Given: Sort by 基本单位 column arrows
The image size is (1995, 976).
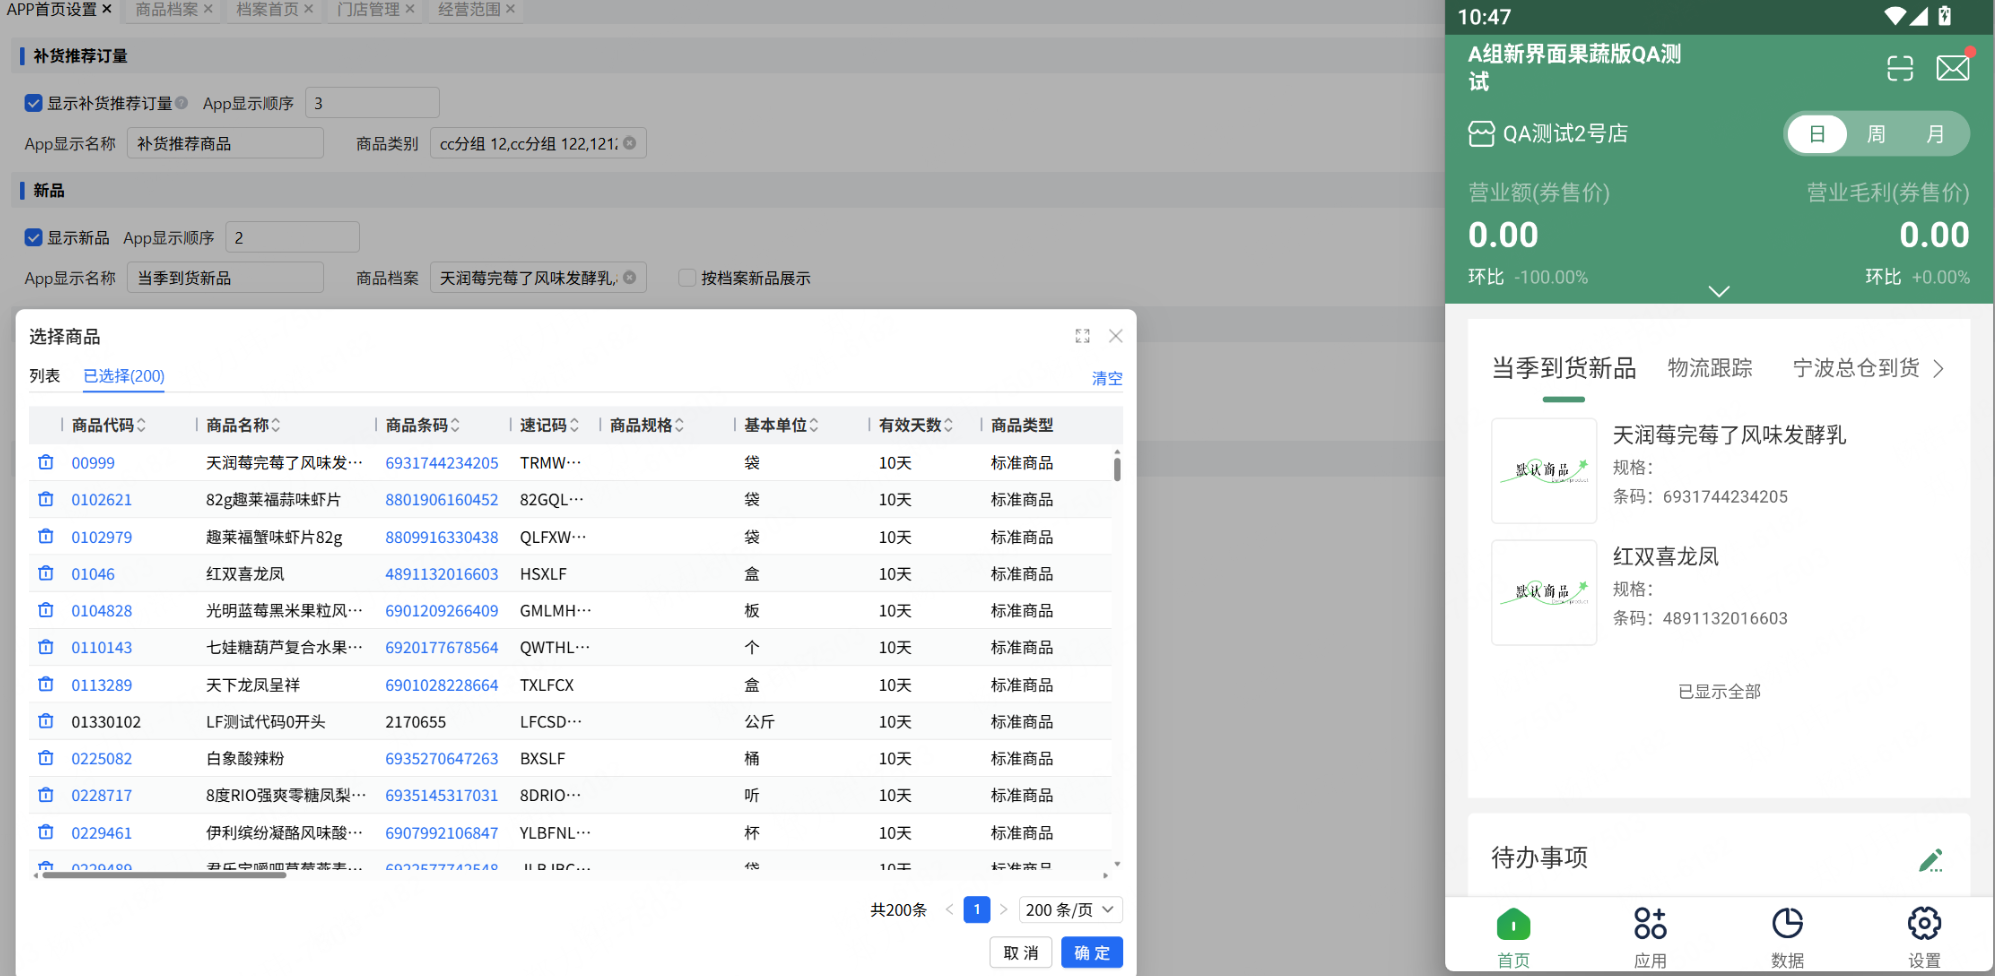Looking at the screenshot, I should (814, 425).
